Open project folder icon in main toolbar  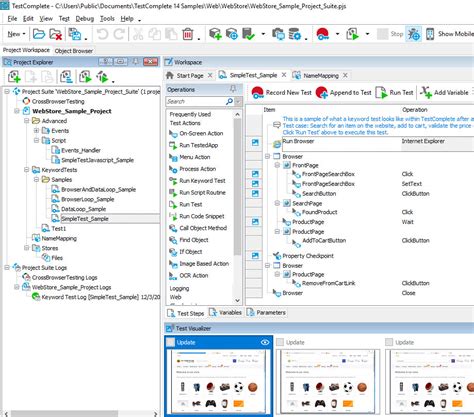pos(39,34)
